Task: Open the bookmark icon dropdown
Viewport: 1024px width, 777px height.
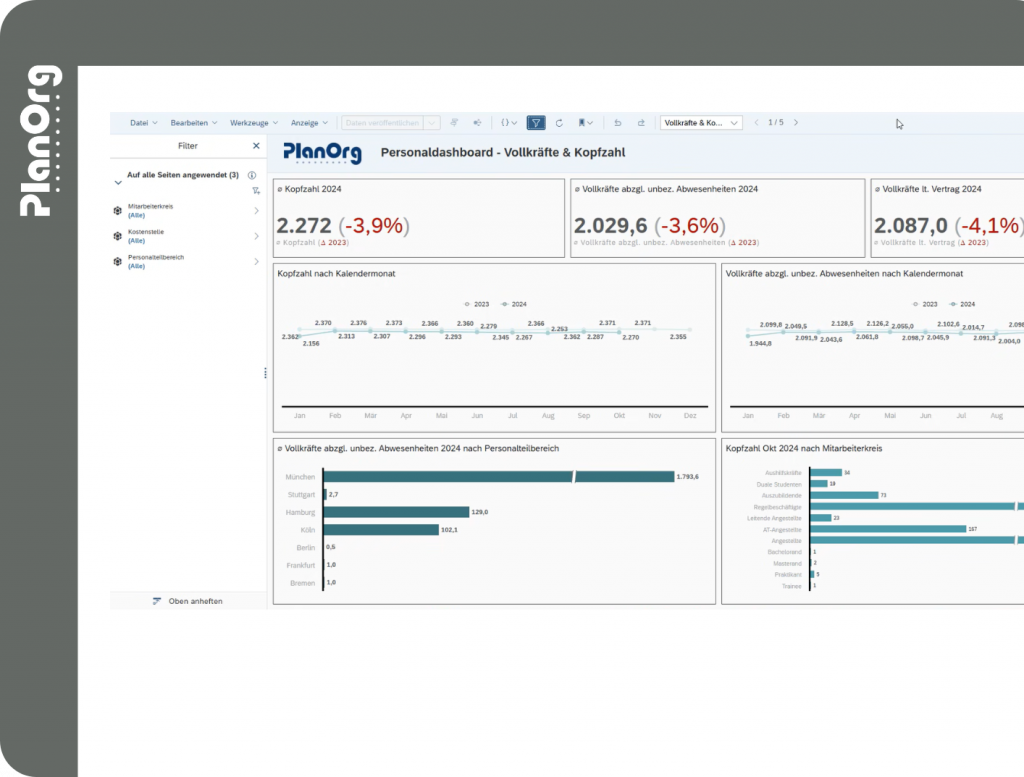Action: pyautogui.click(x=585, y=123)
